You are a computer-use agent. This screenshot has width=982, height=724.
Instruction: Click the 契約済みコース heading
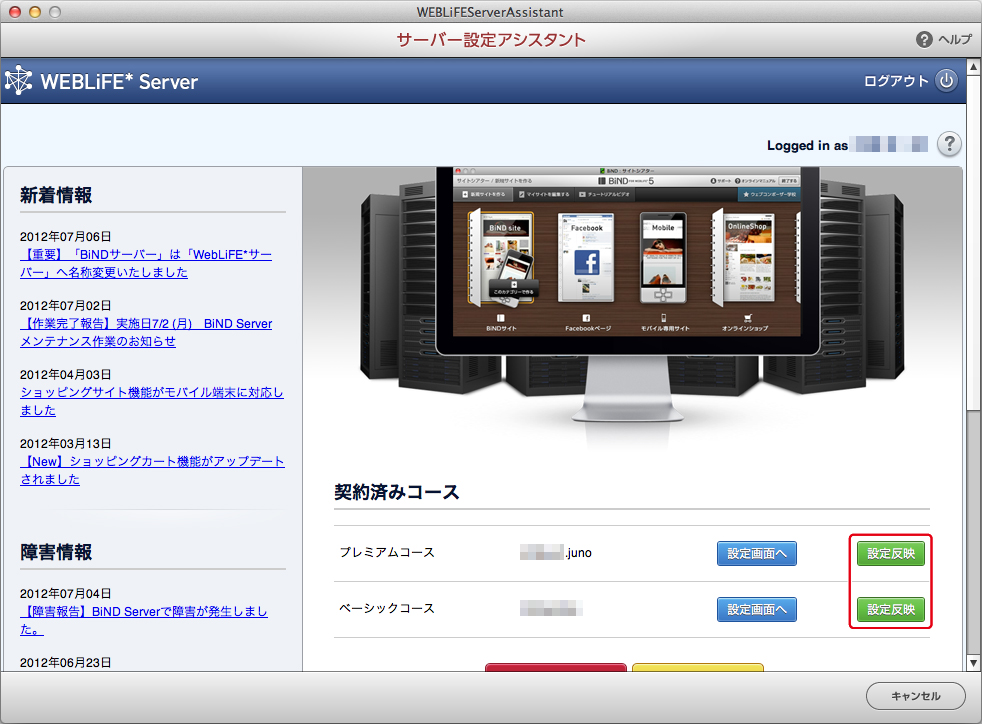coord(396,492)
